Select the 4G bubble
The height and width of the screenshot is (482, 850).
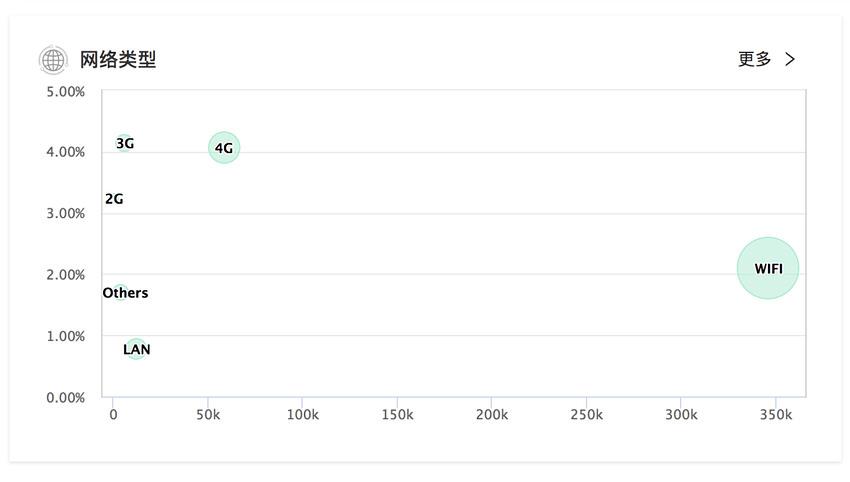[224, 147]
